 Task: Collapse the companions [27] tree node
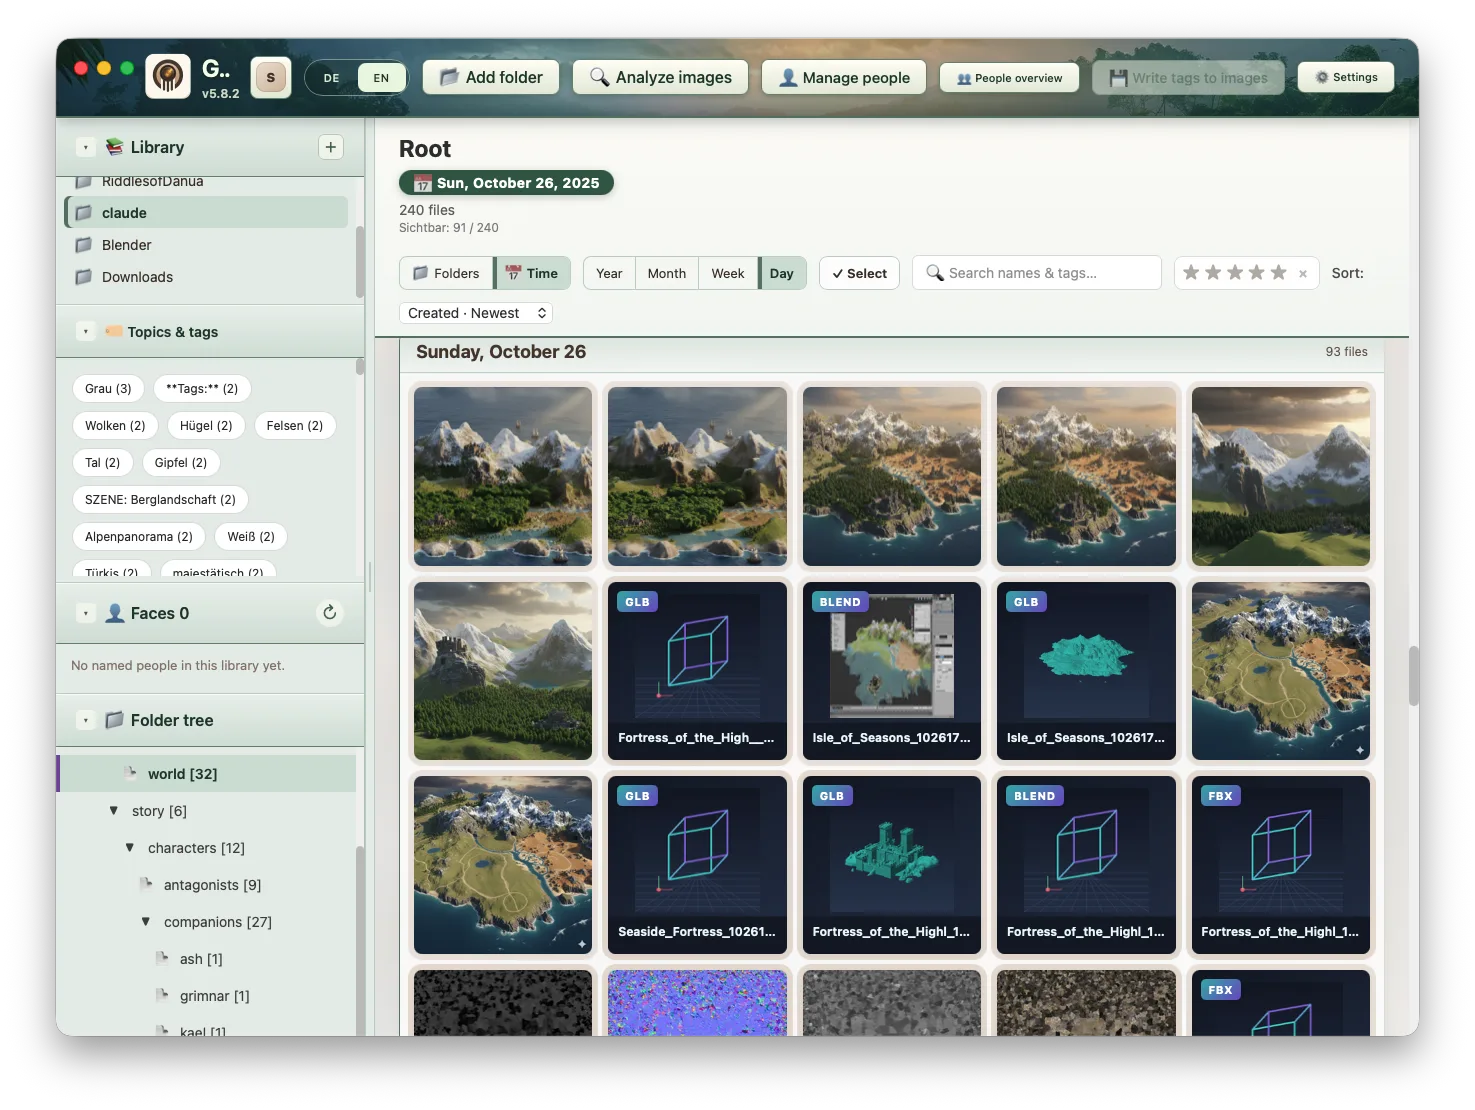146,921
